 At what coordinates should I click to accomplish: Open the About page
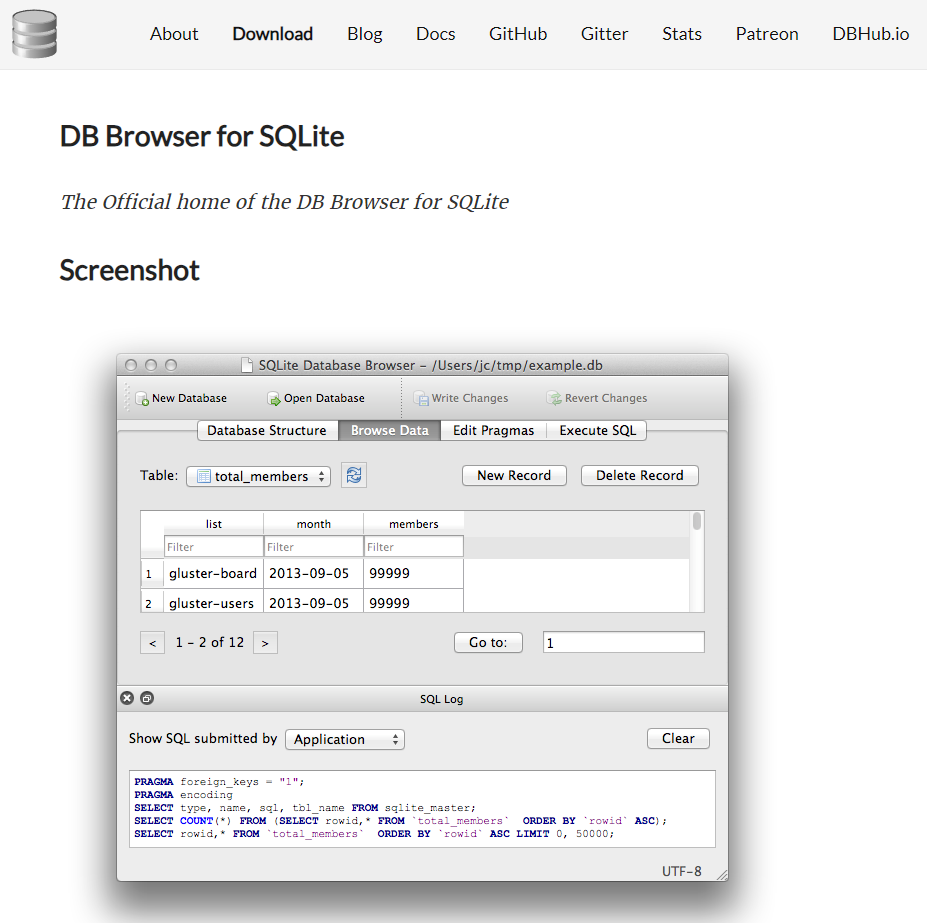click(174, 34)
